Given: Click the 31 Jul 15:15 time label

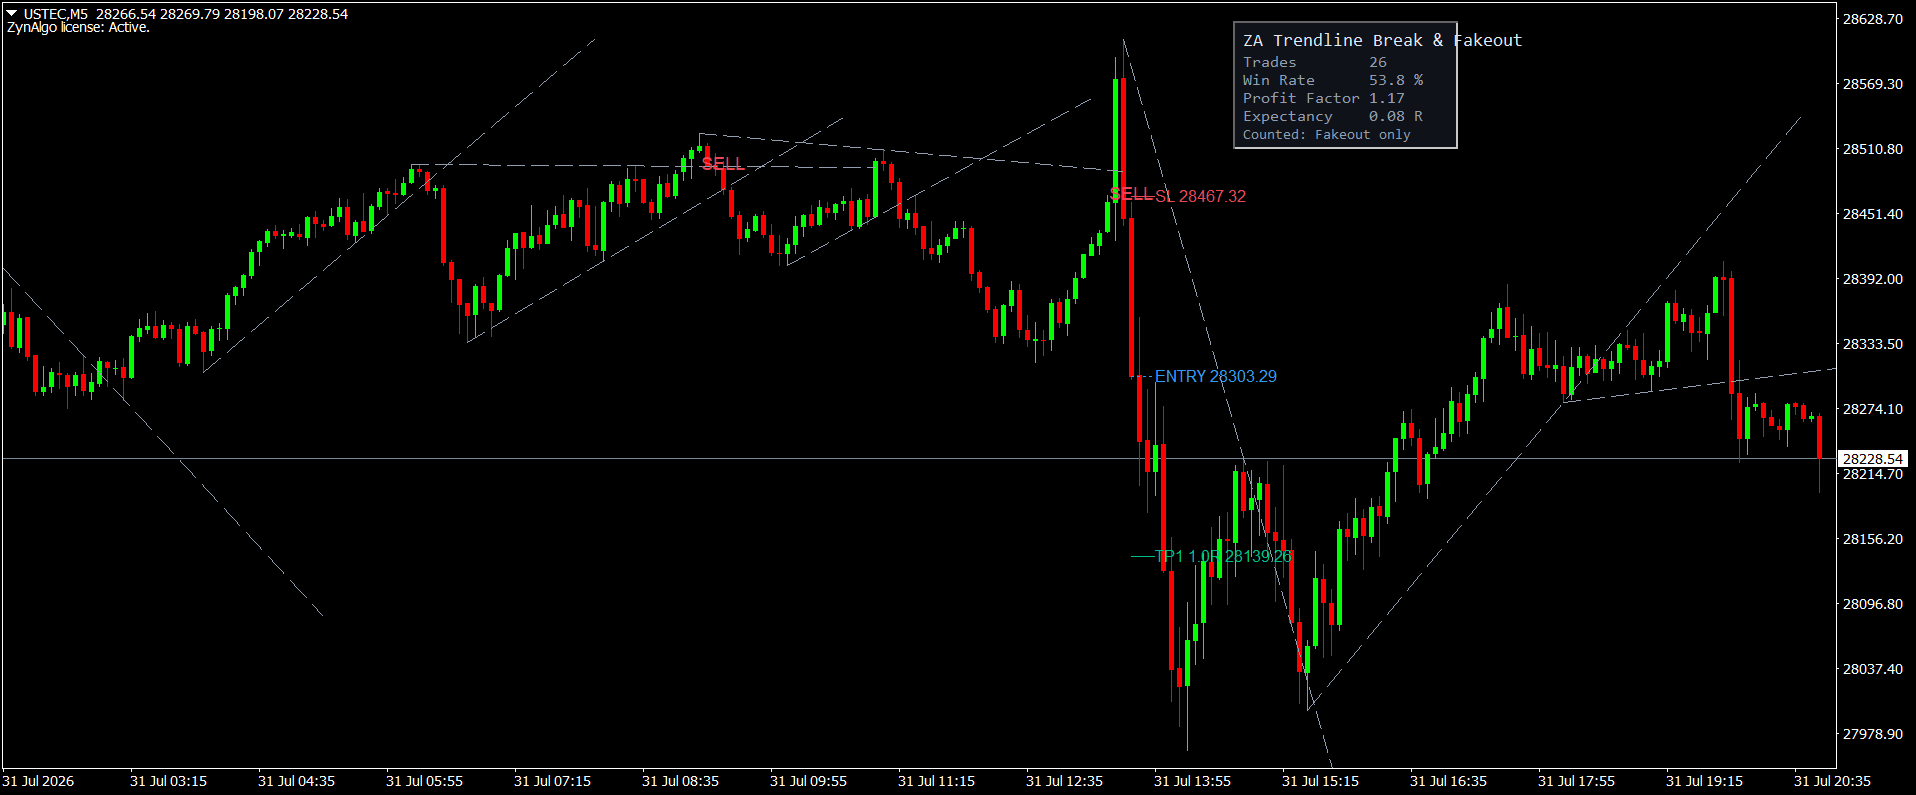Looking at the screenshot, I should tap(1320, 781).
